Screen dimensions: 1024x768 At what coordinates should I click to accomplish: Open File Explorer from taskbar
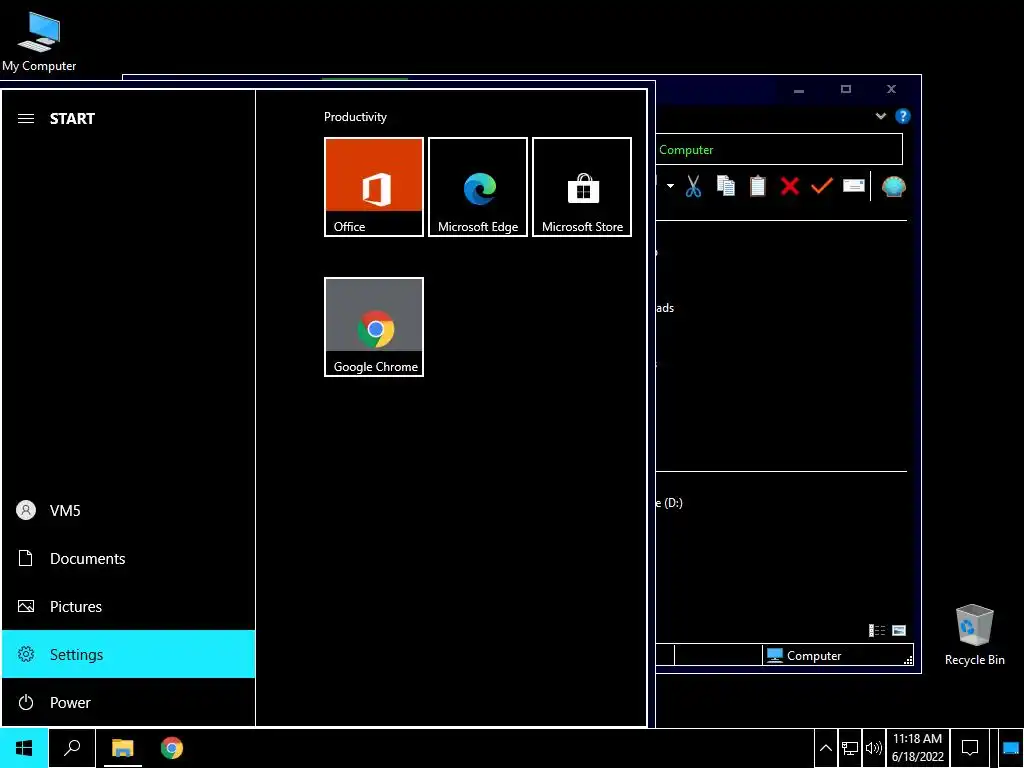122,748
